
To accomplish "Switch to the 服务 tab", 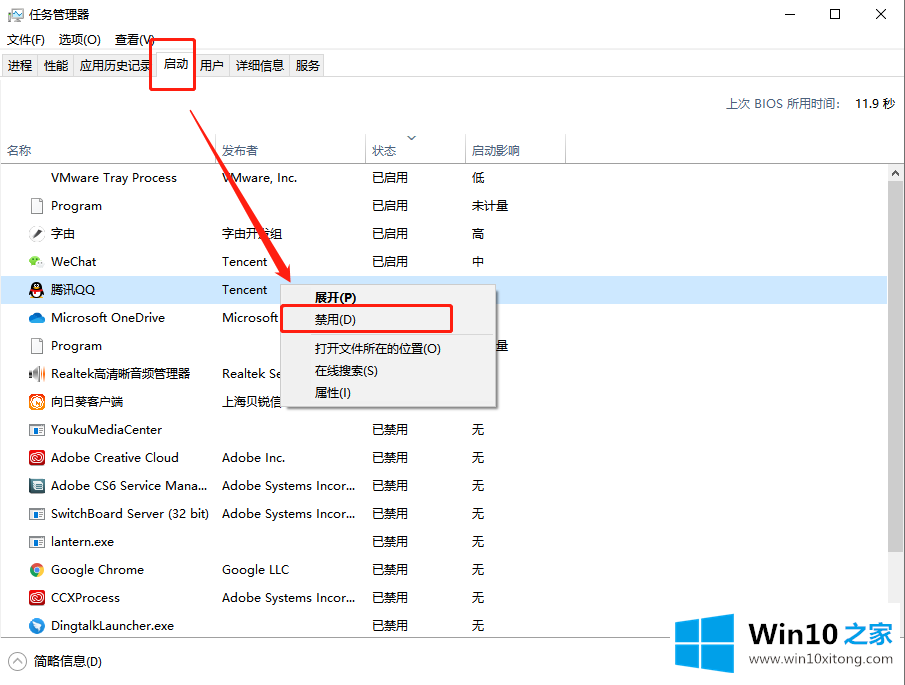I will click(307, 66).
